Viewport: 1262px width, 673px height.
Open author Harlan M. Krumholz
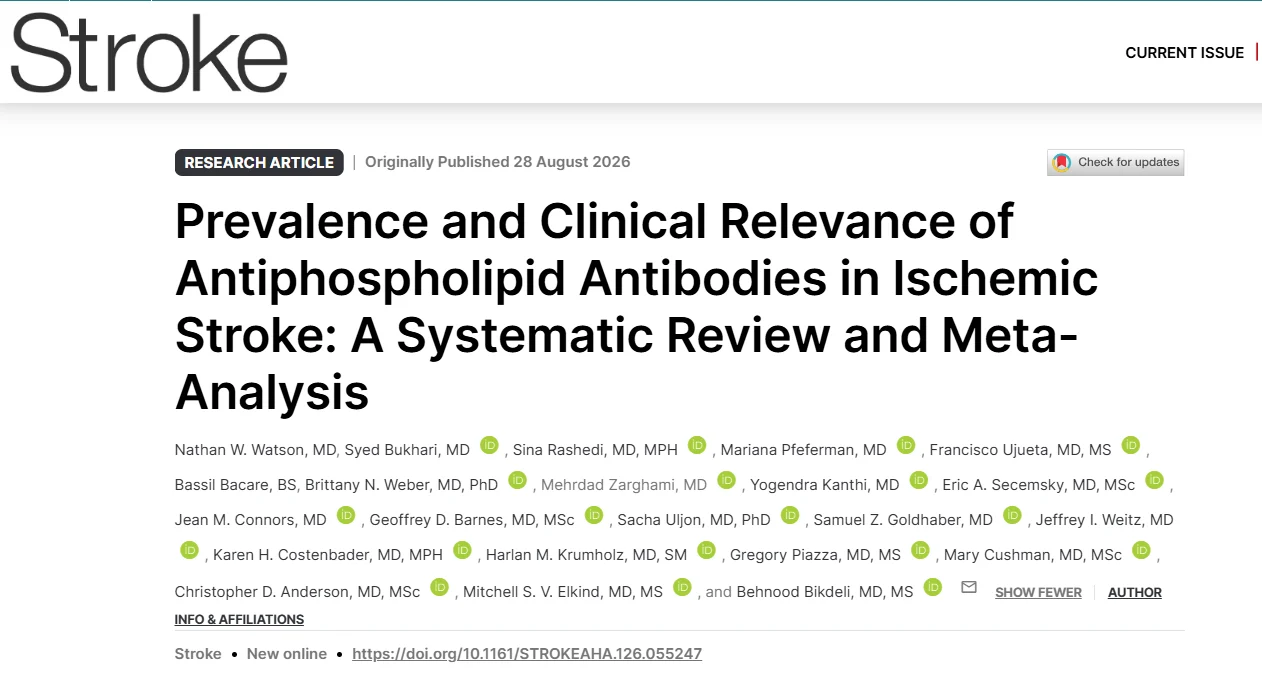586,555
